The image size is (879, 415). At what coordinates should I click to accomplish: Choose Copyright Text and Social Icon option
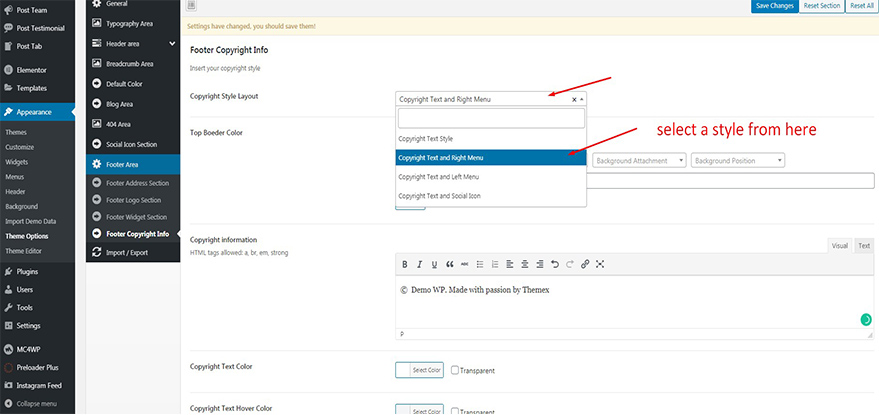click(439, 196)
